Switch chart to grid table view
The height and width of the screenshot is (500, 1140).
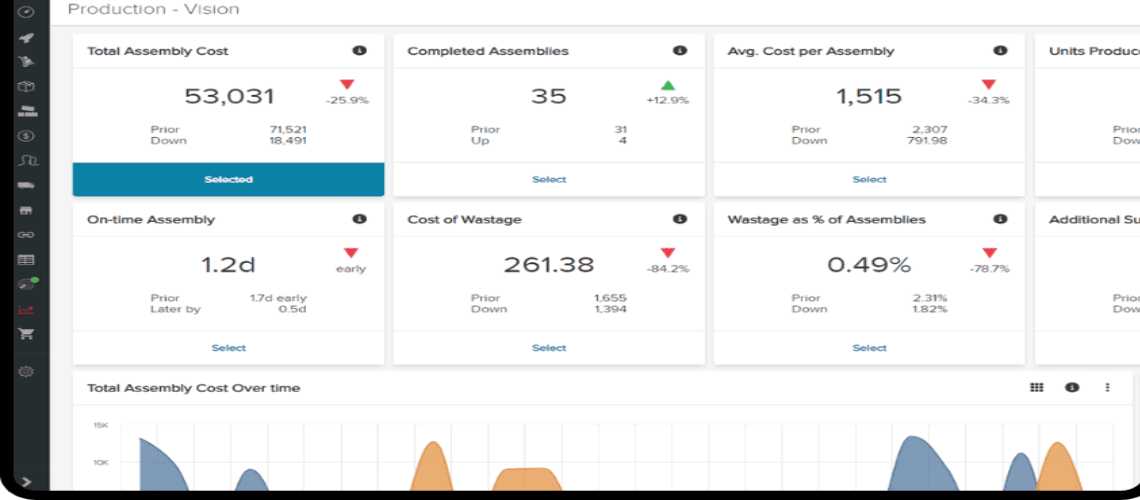(x=1037, y=387)
